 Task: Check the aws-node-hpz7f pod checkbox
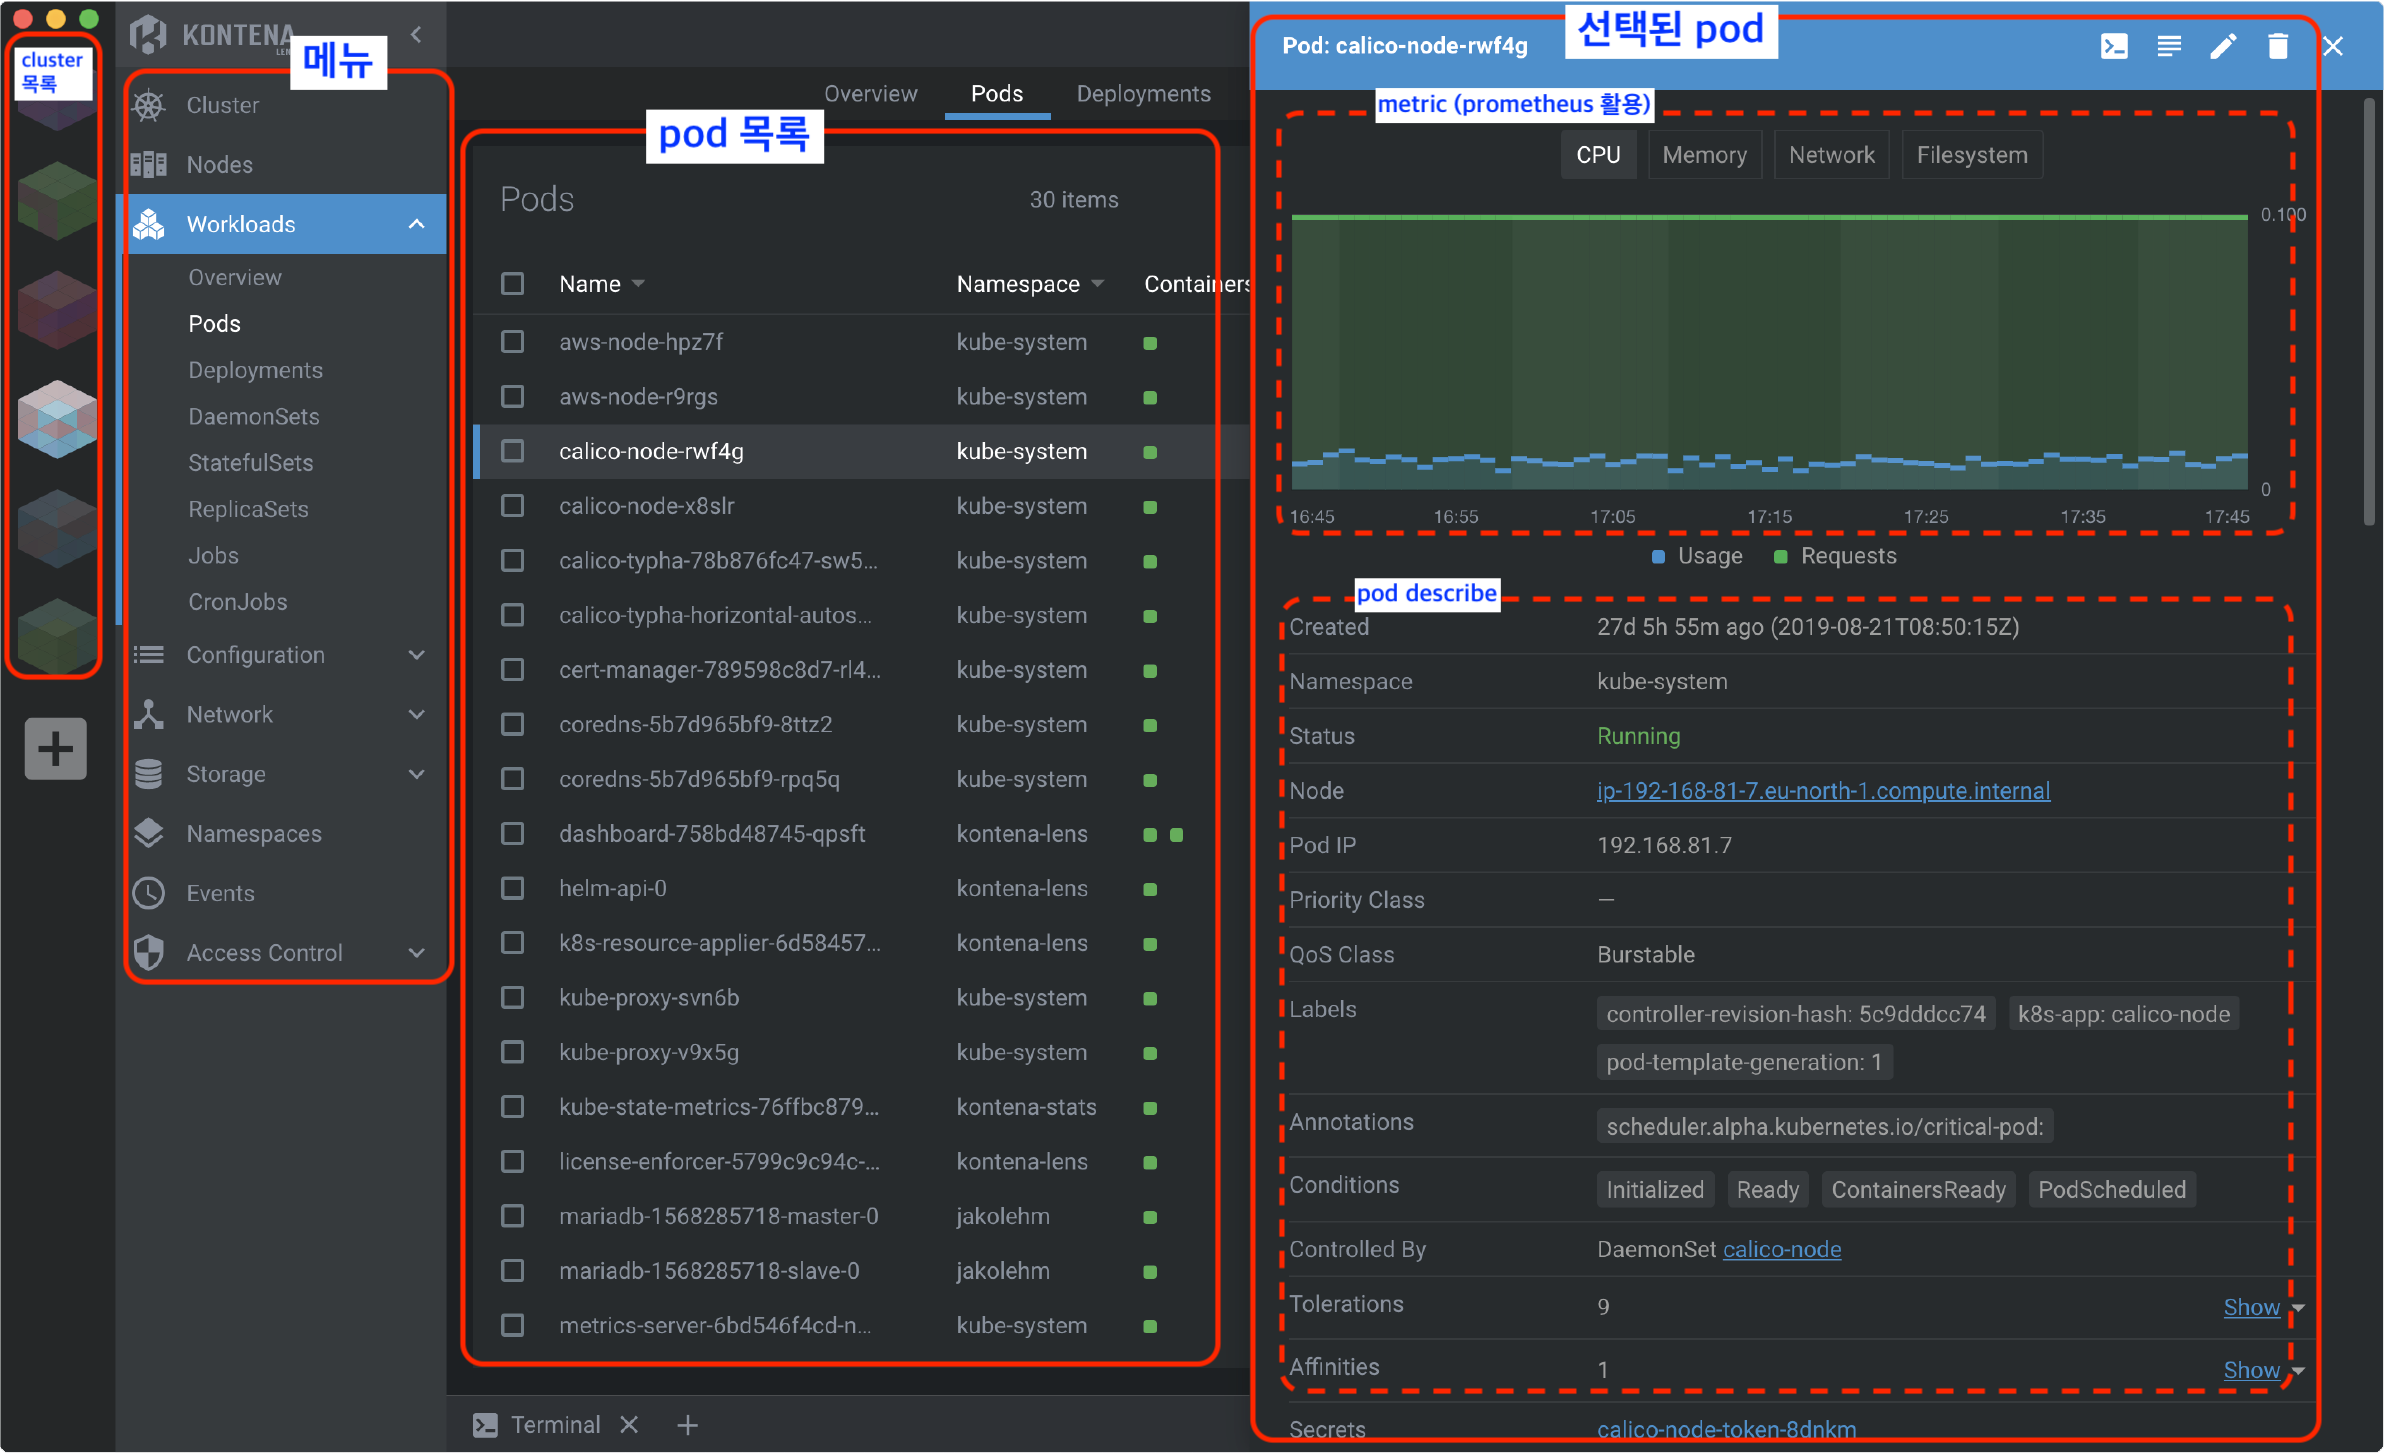(513, 342)
